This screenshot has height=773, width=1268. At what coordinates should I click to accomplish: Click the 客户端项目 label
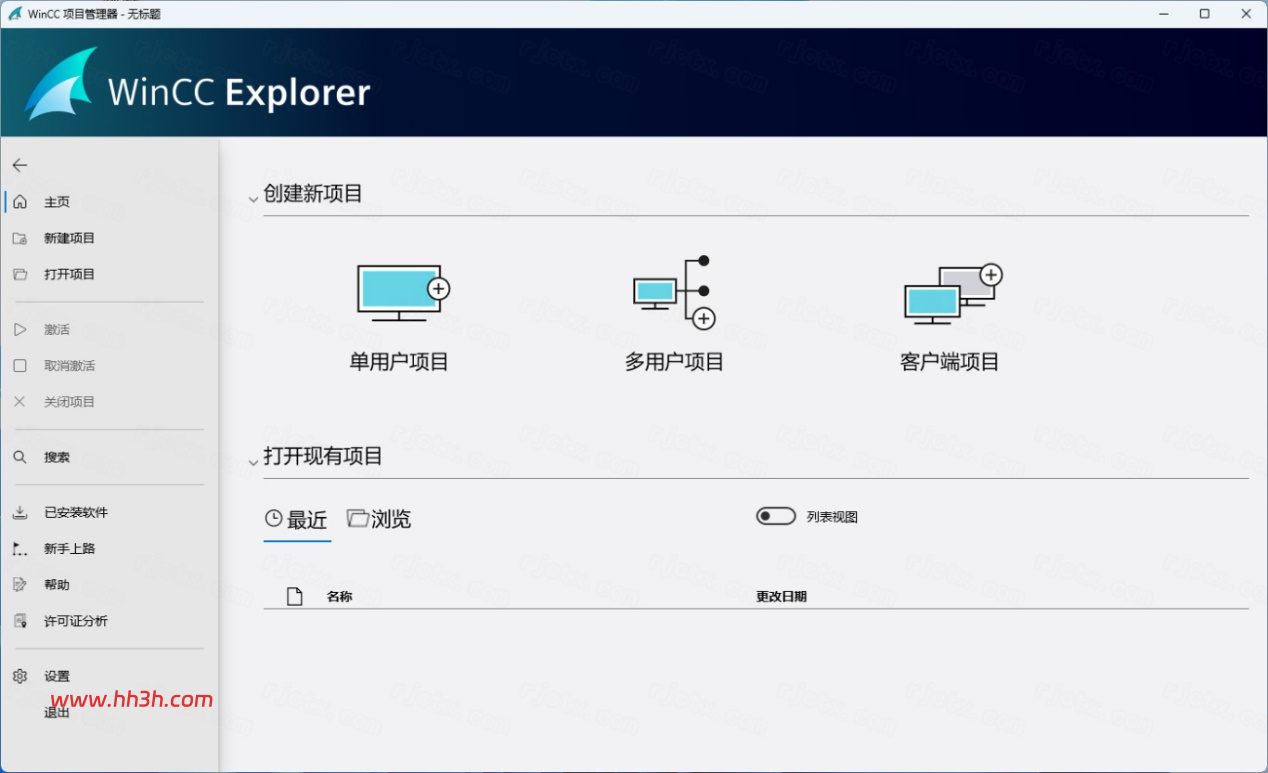coord(950,362)
